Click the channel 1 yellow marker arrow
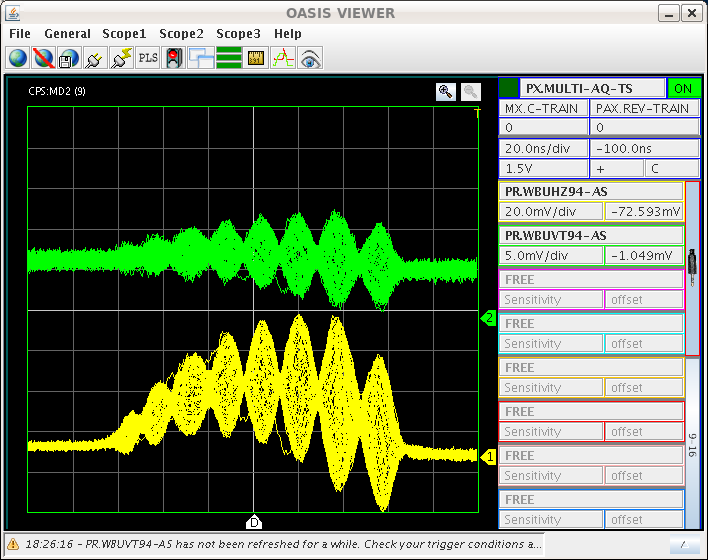 click(488, 457)
